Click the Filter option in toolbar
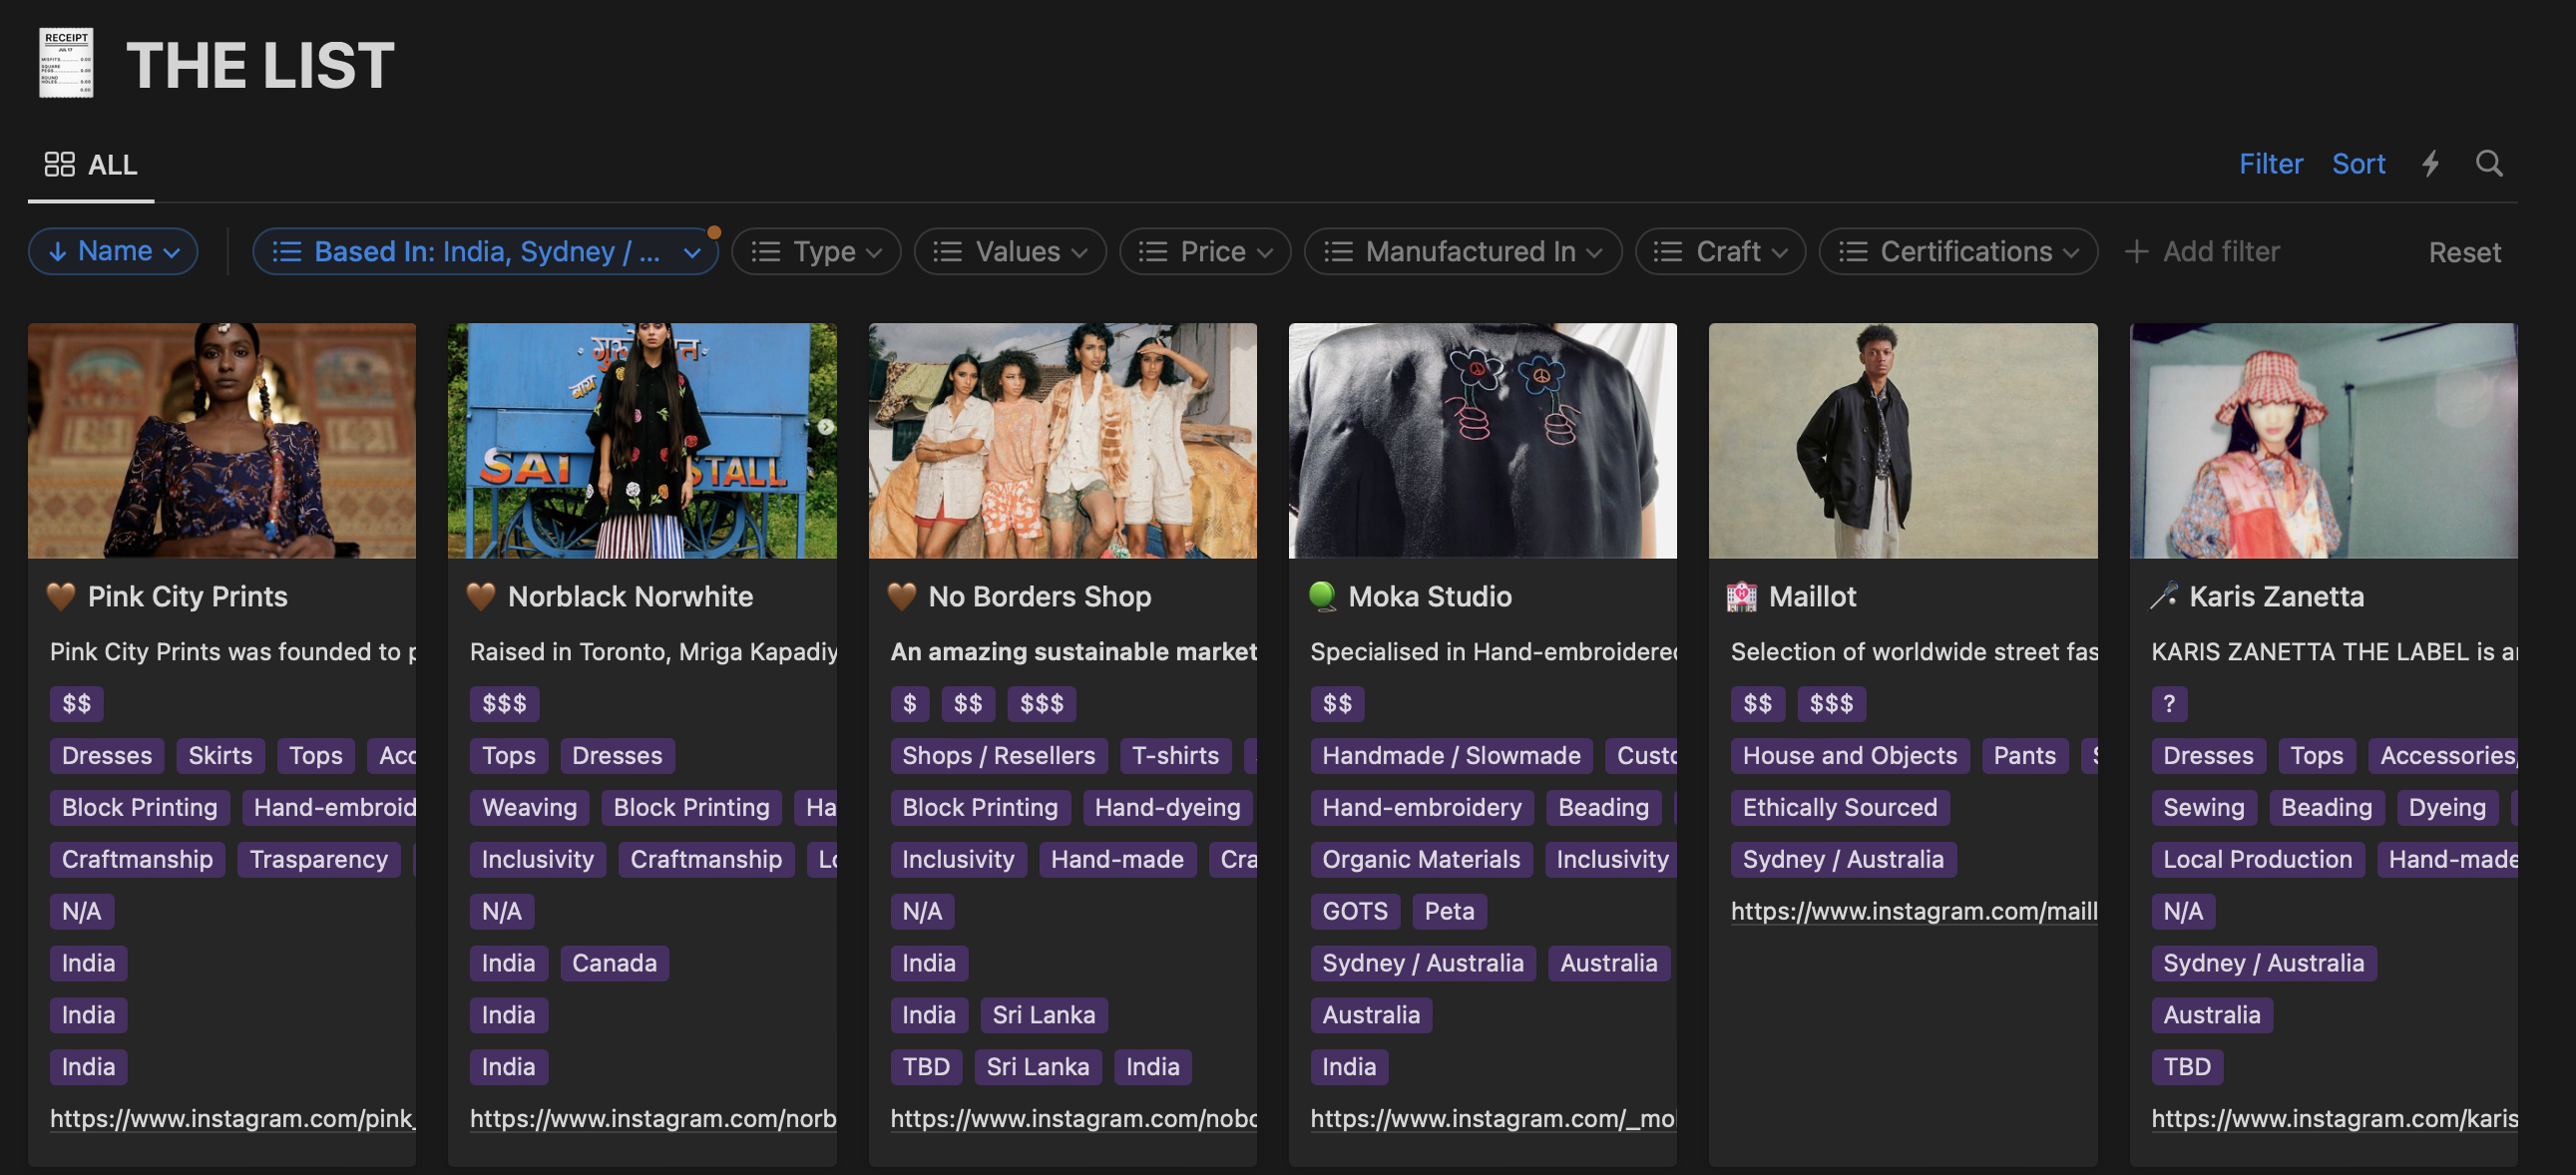Screen dimensions: 2576x1175 click(2270, 163)
